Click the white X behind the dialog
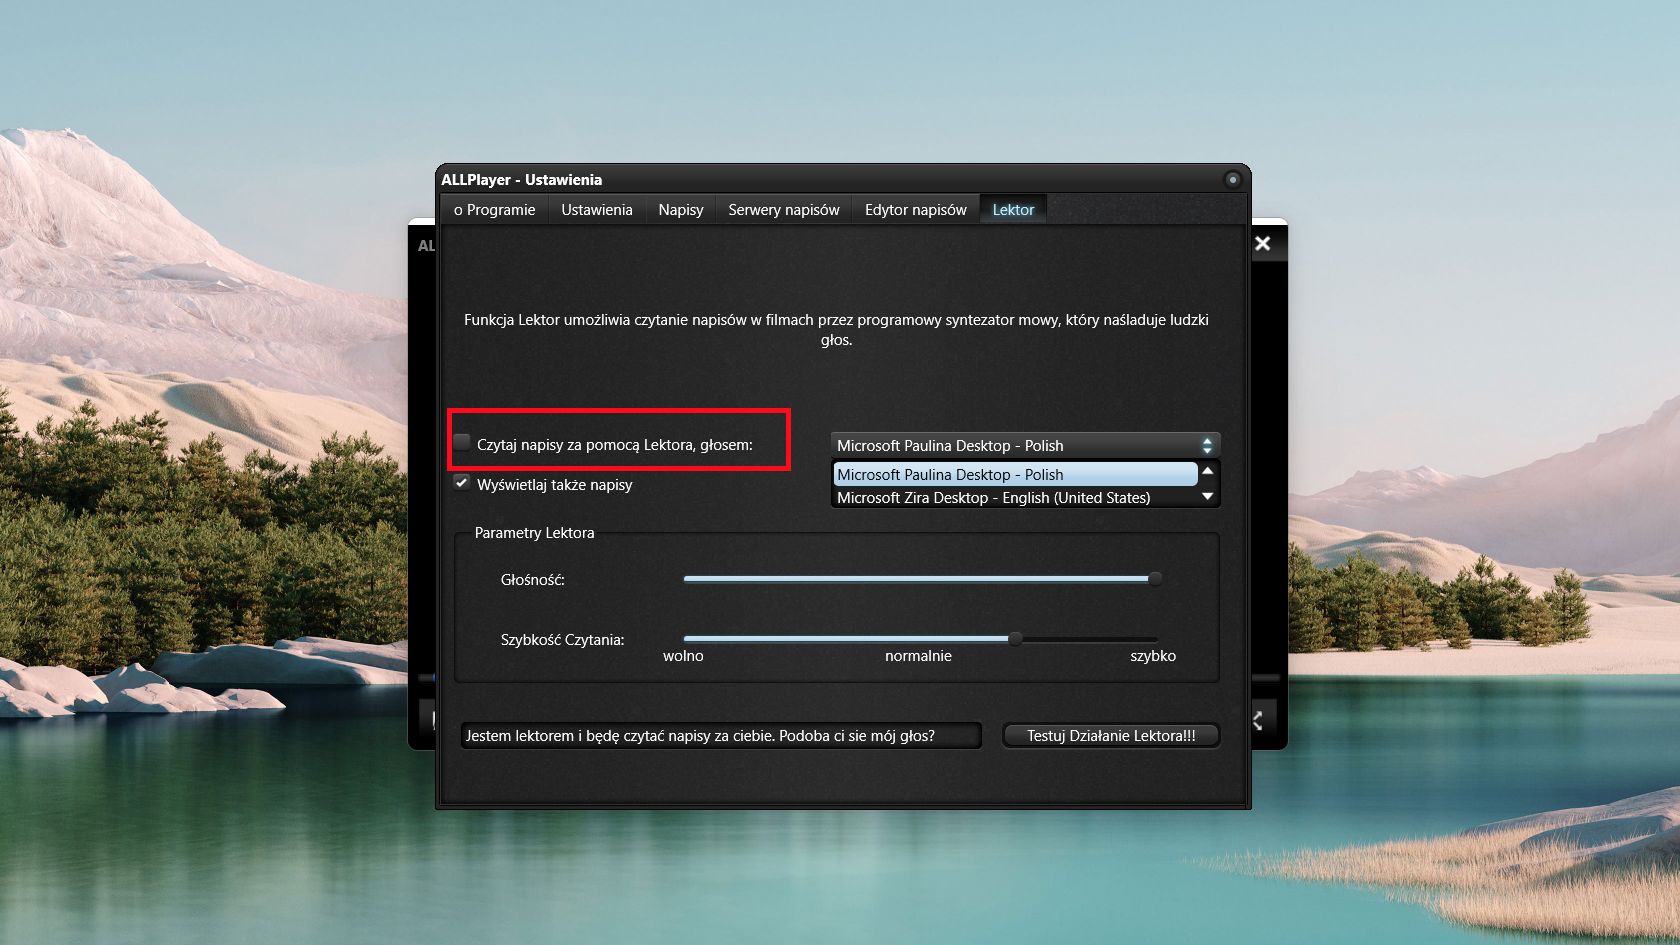1680x945 pixels. (x=1263, y=244)
